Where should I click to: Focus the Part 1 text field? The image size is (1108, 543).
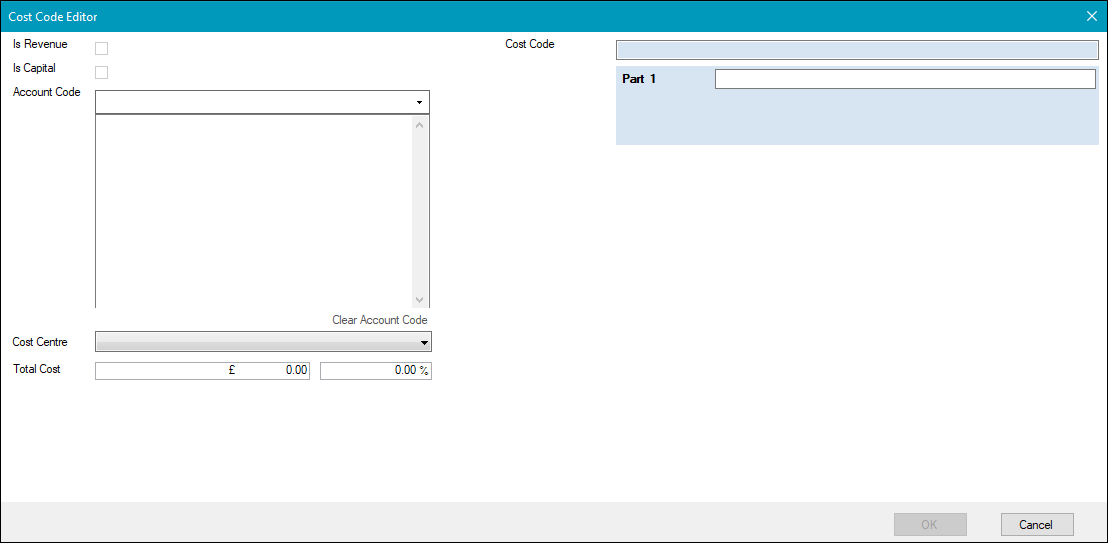[x=904, y=80]
